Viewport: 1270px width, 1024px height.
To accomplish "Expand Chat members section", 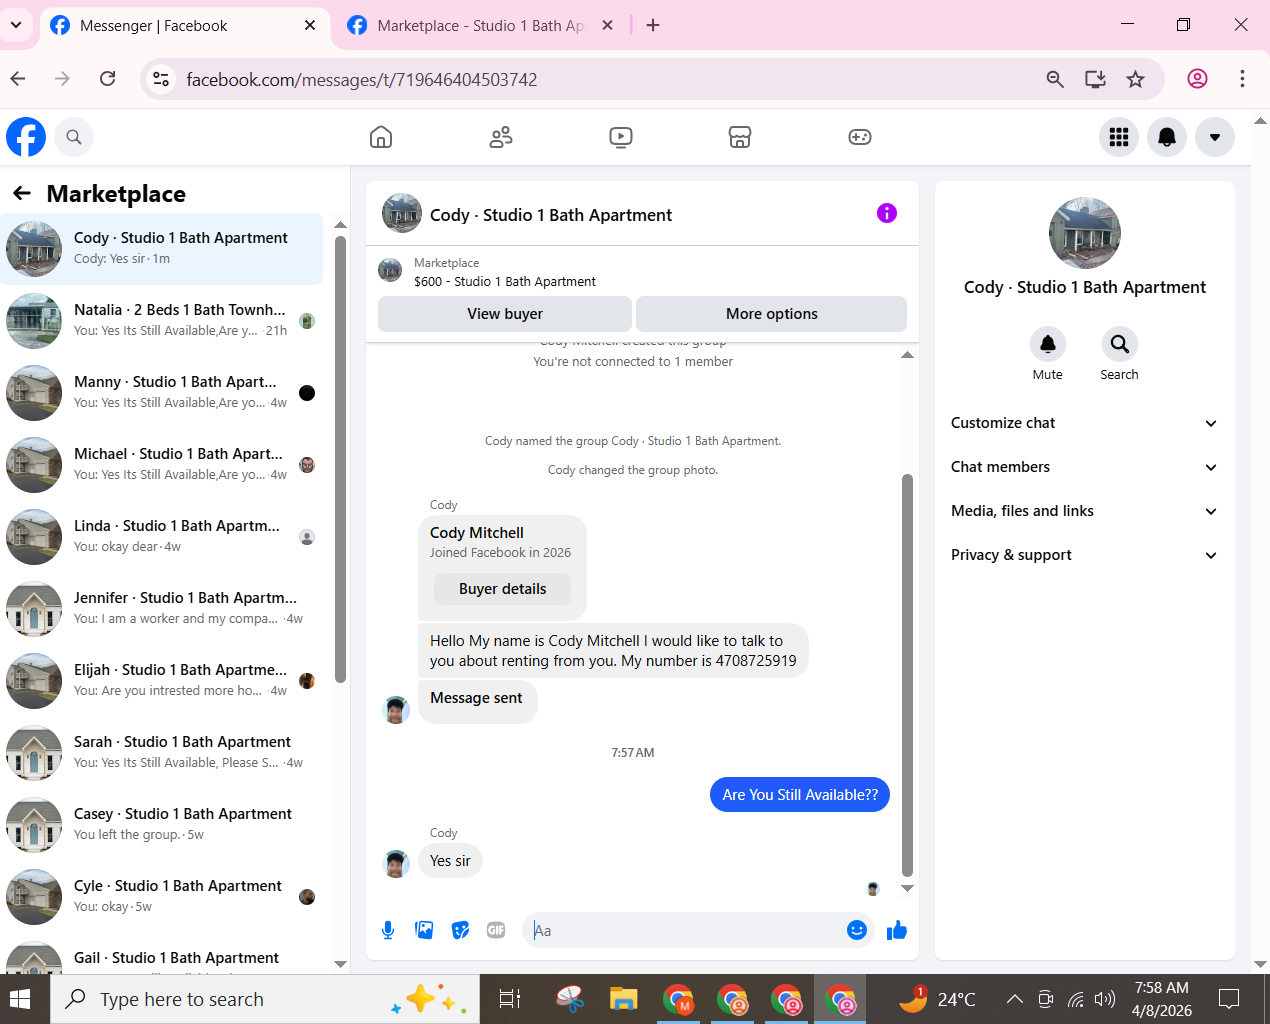I will pyautogui.click(x=1085, y=467).
